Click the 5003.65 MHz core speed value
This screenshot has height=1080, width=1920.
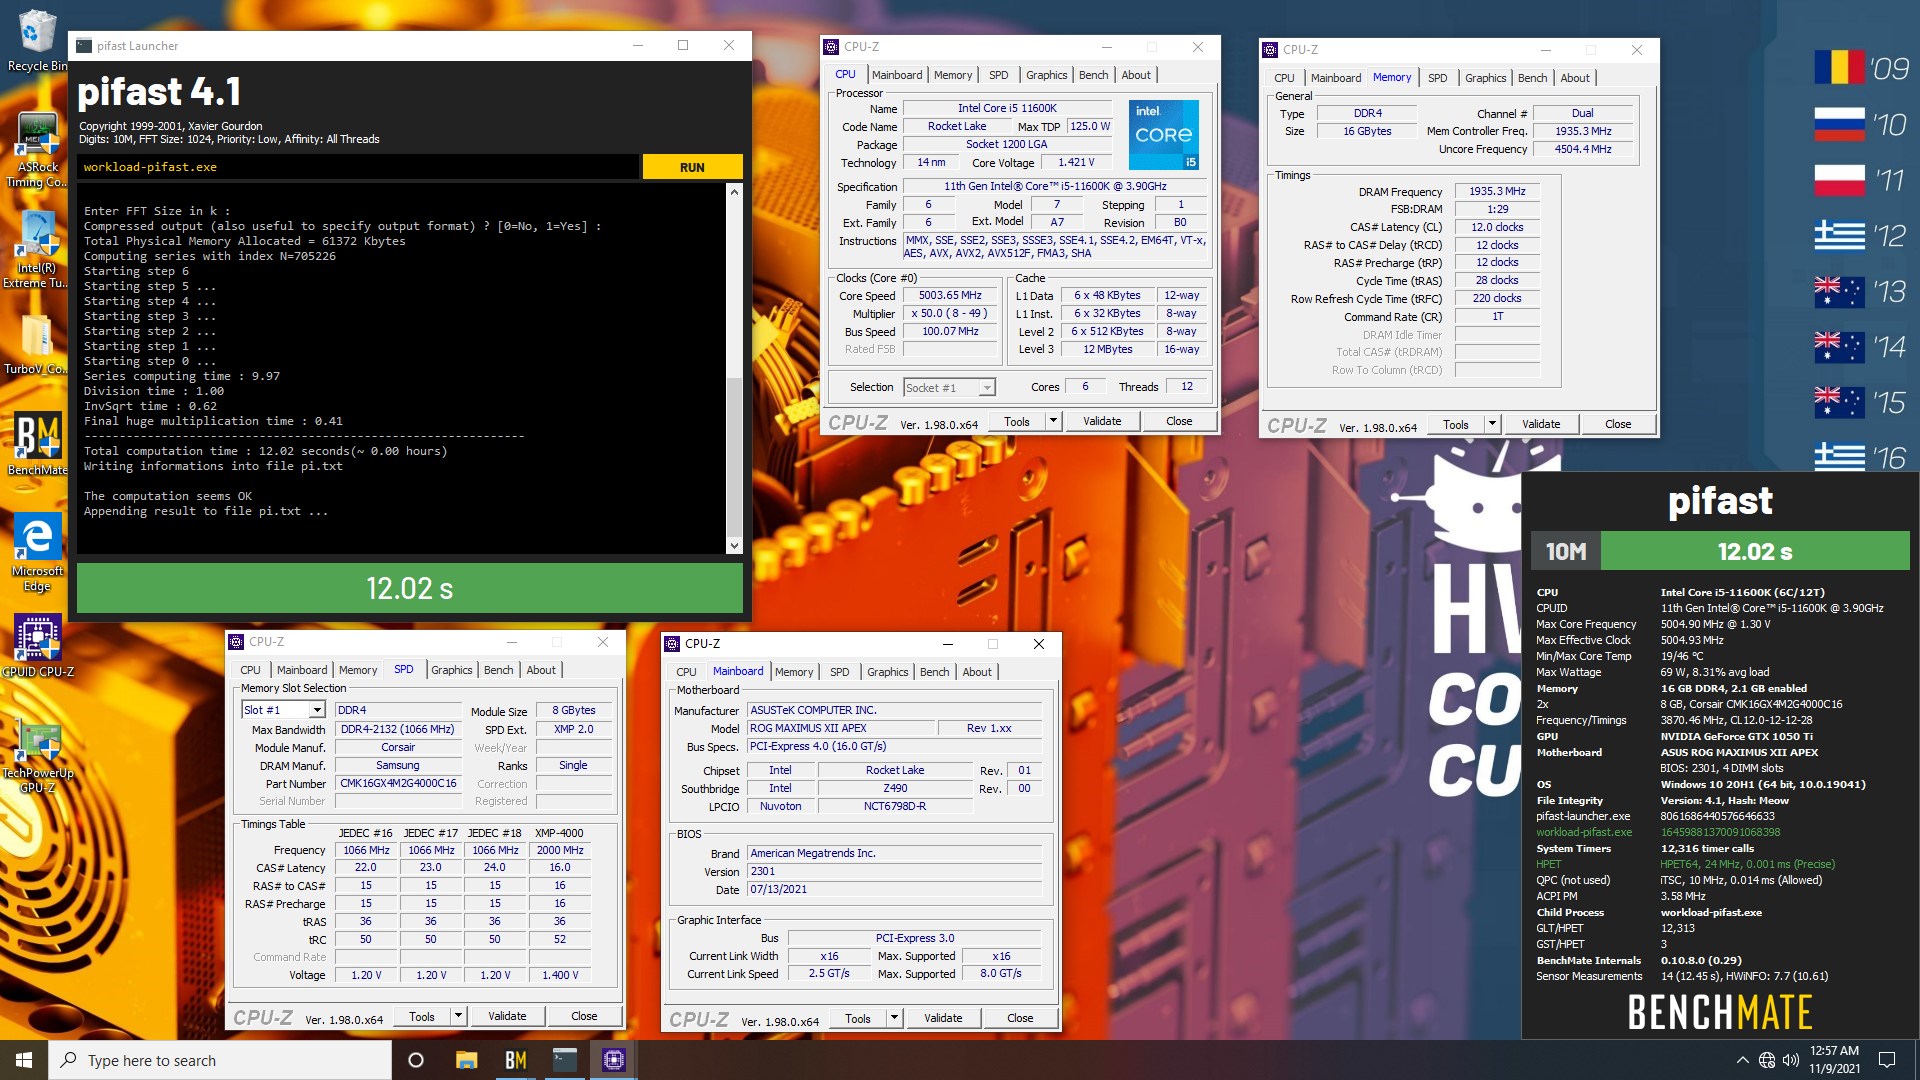[x=950, y=295]
